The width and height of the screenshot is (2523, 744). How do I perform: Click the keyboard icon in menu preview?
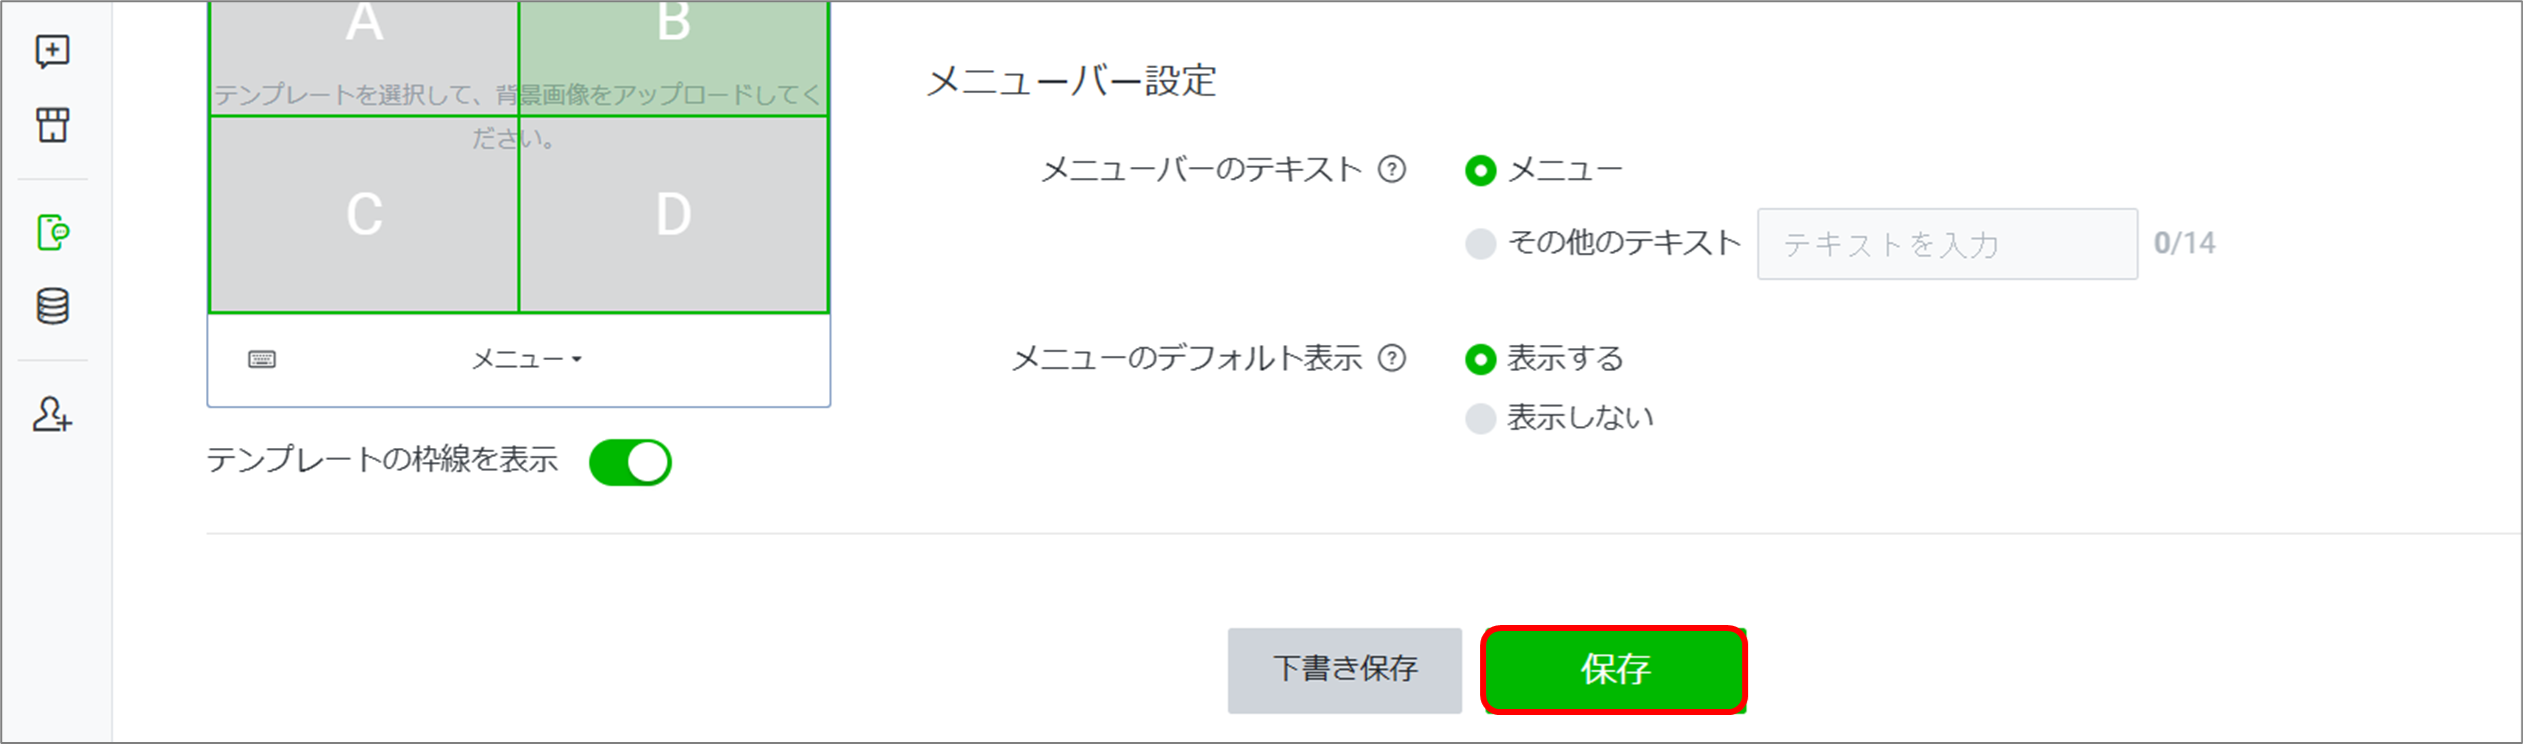point(262,359)
